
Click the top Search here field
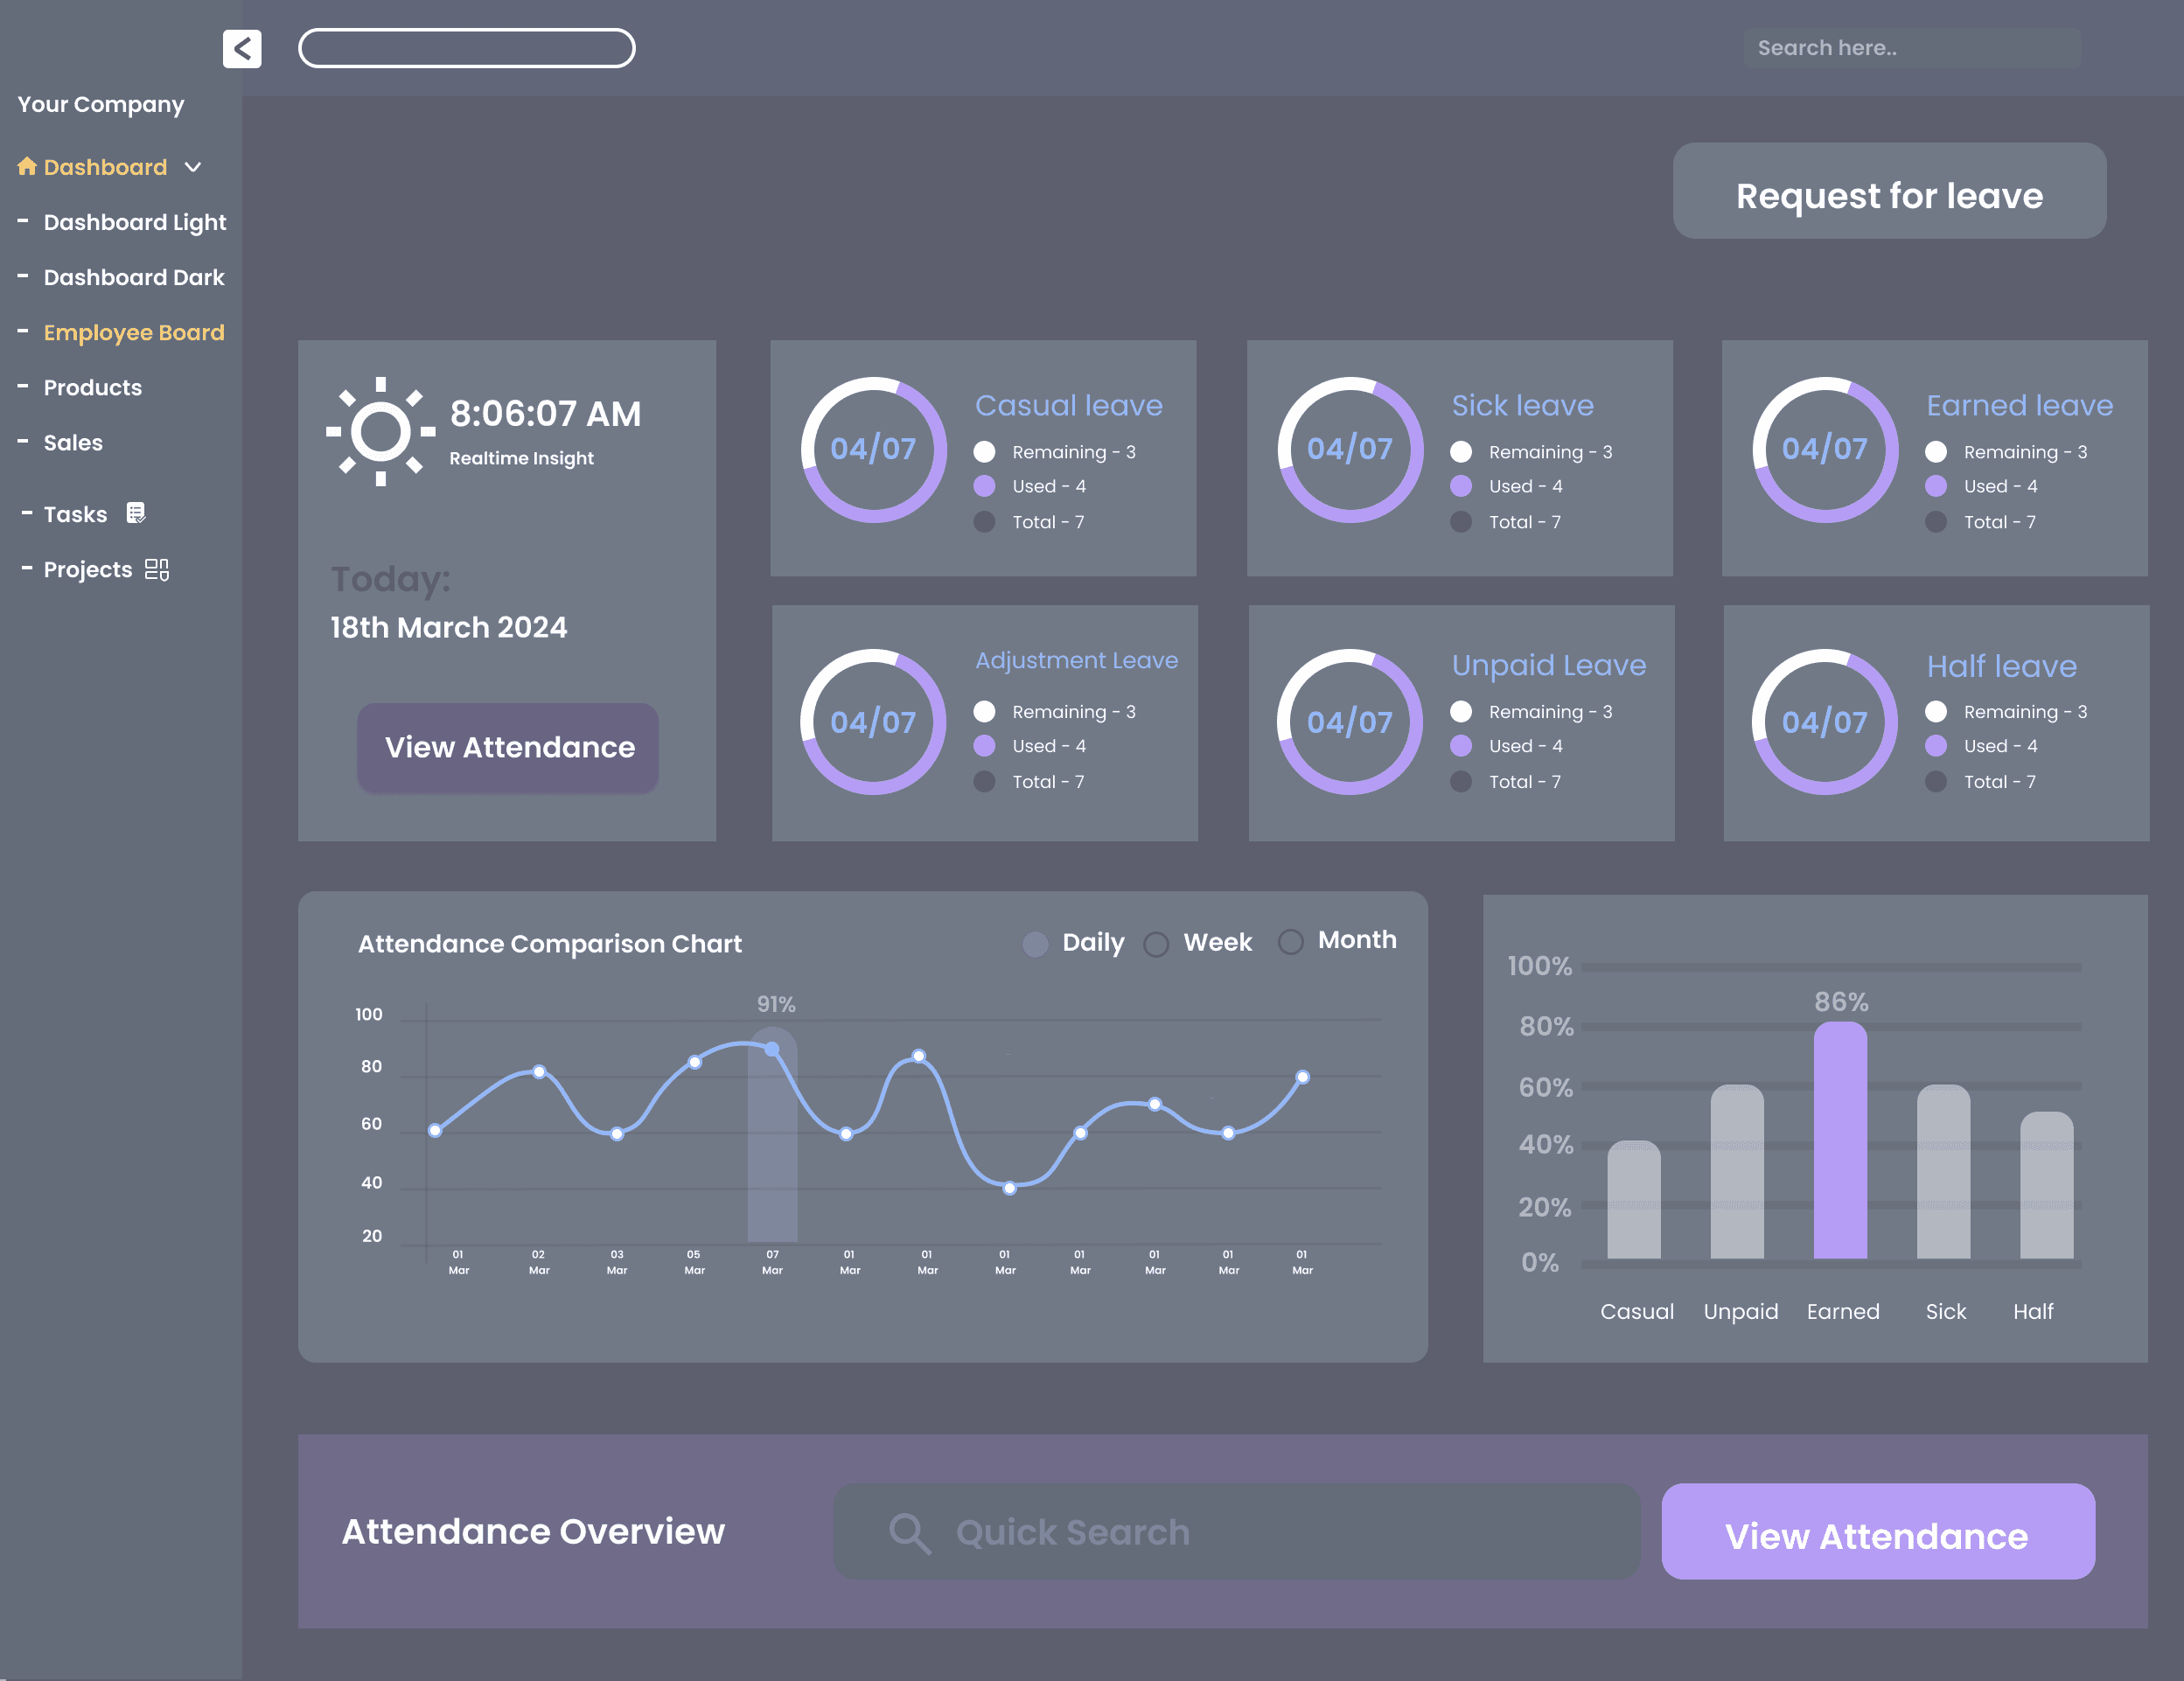click(x=1911, y=48)
